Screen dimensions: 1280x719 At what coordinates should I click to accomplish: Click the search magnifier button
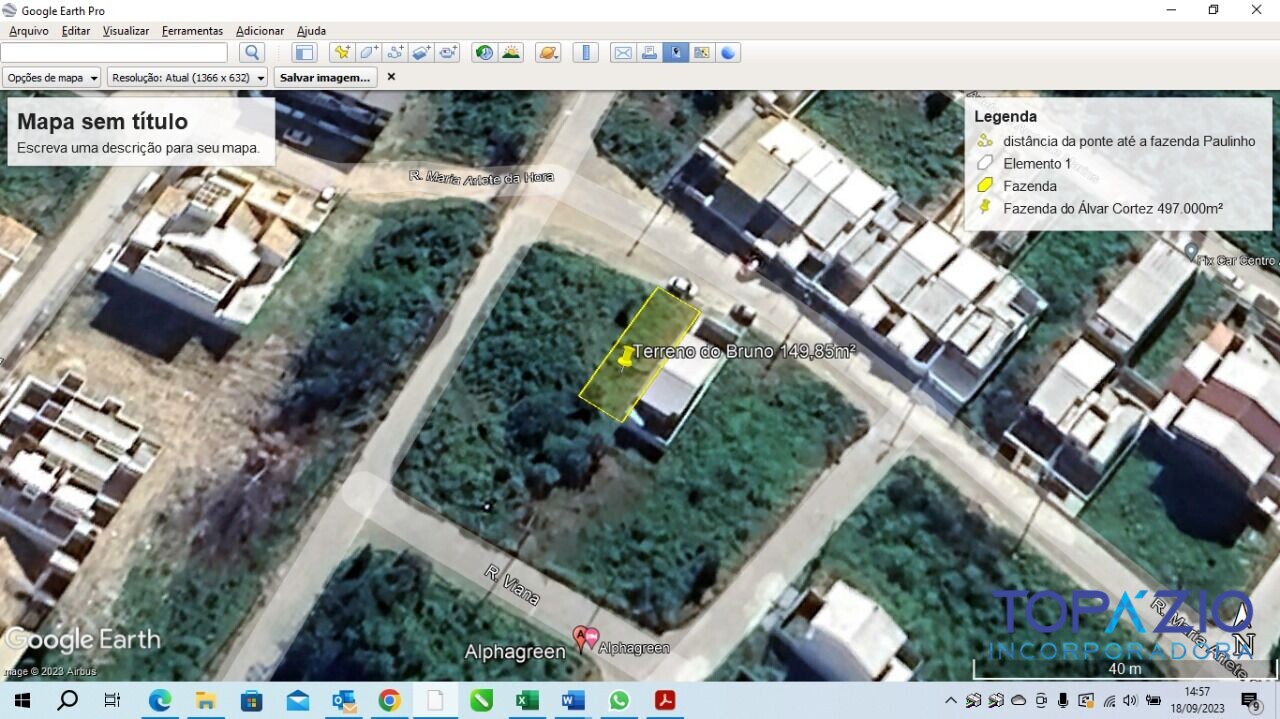pyautogui.click(x=252, y=53)
